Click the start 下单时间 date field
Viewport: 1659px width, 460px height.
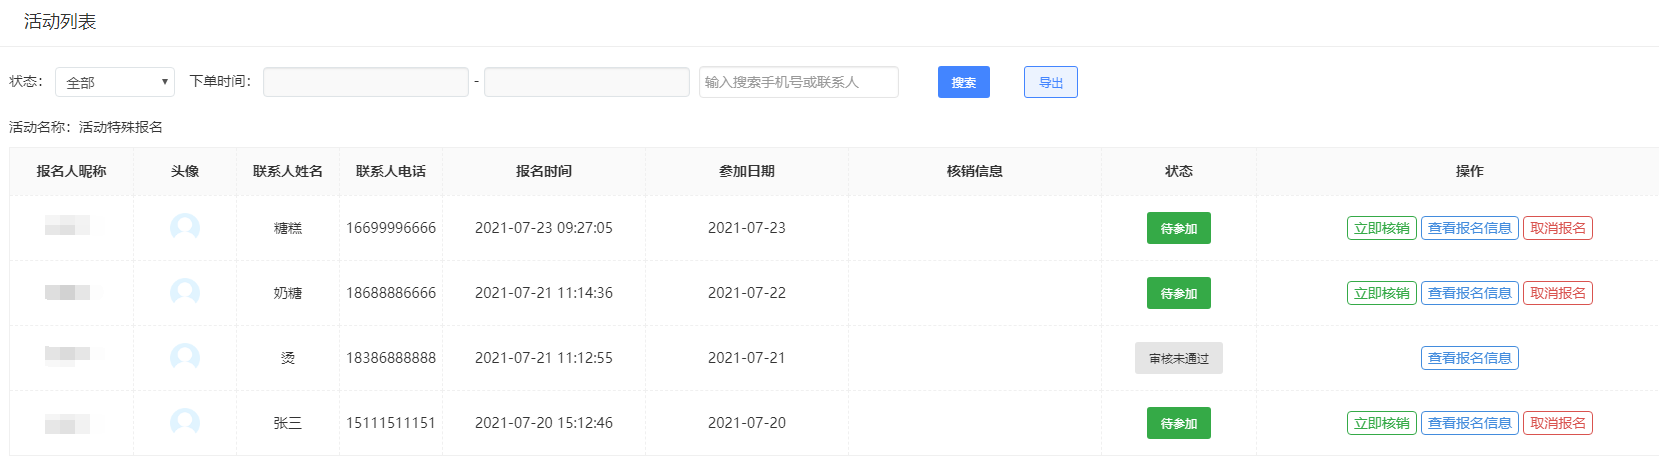[366, 82]
